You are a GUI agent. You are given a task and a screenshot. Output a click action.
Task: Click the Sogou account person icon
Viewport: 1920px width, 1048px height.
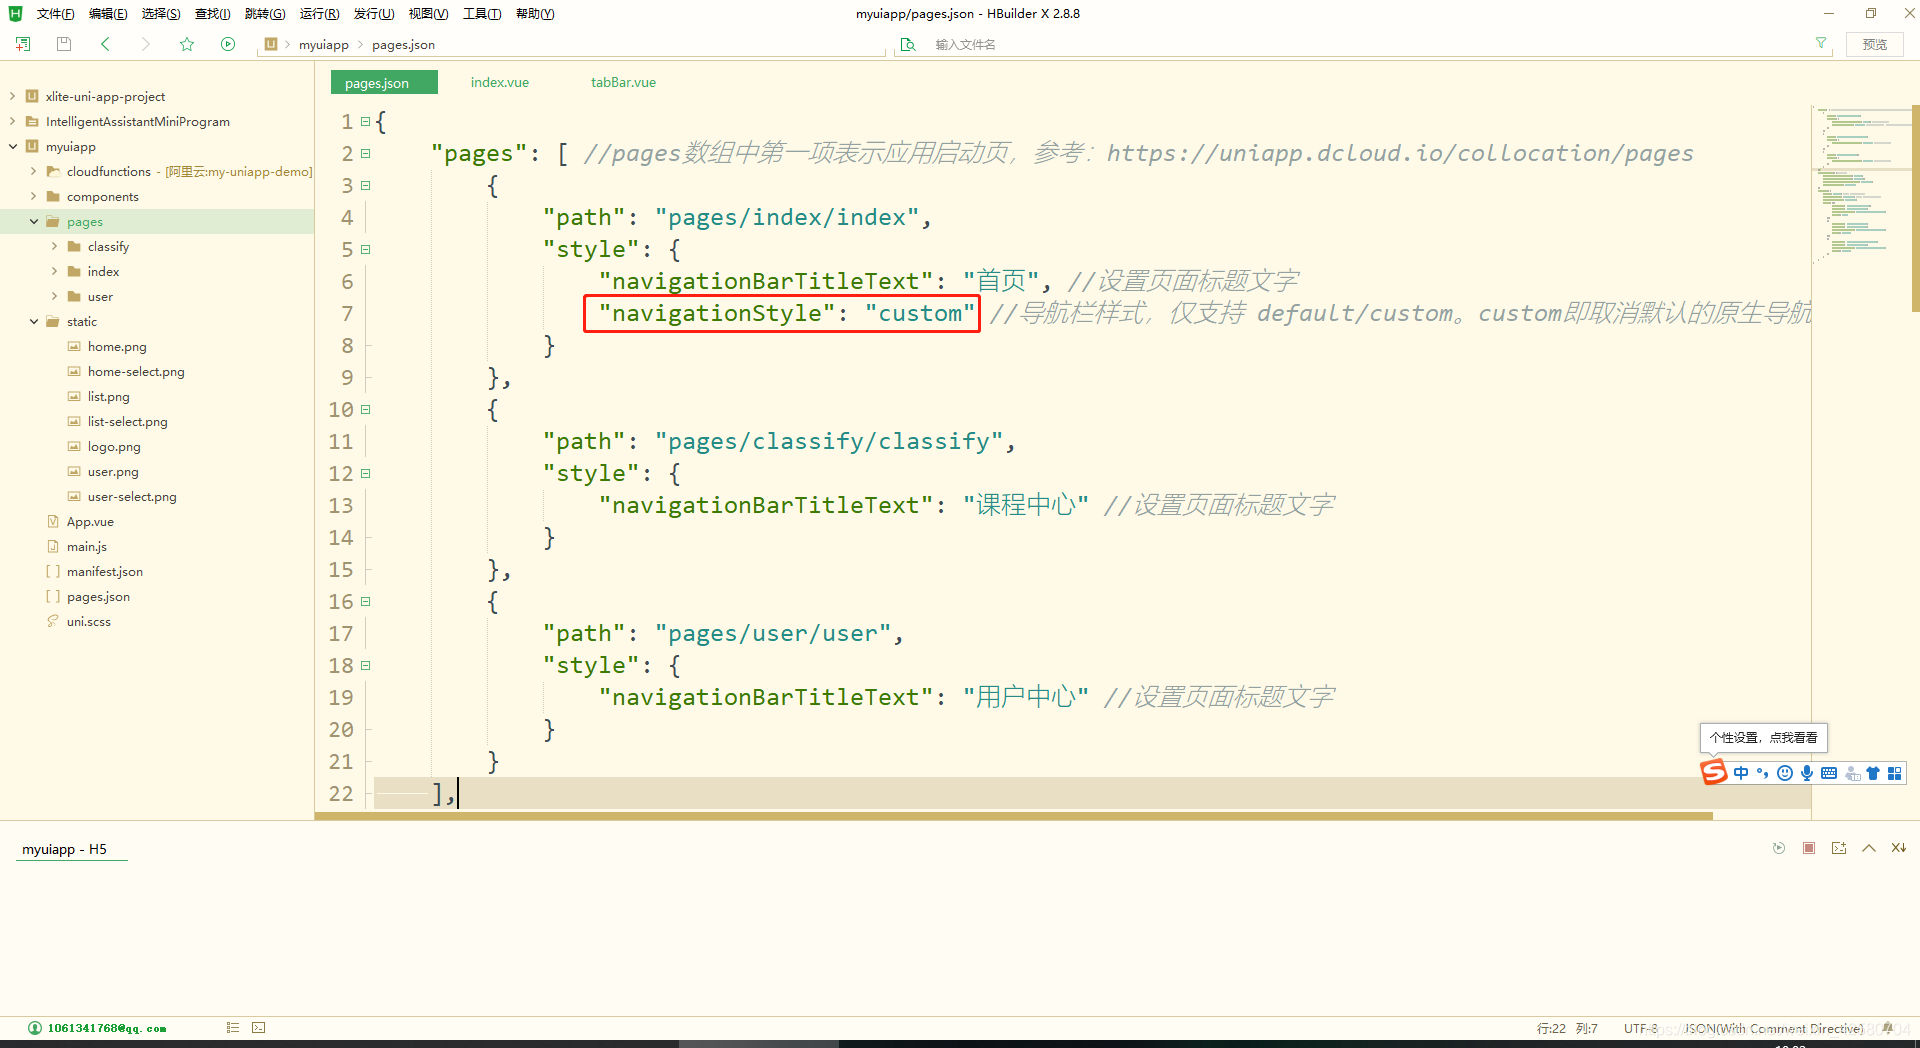tap(1852, 773)
